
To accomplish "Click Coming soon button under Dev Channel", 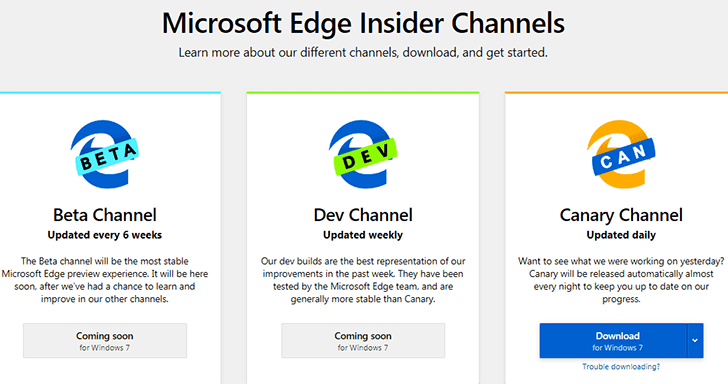I will (x=363, y=341).
